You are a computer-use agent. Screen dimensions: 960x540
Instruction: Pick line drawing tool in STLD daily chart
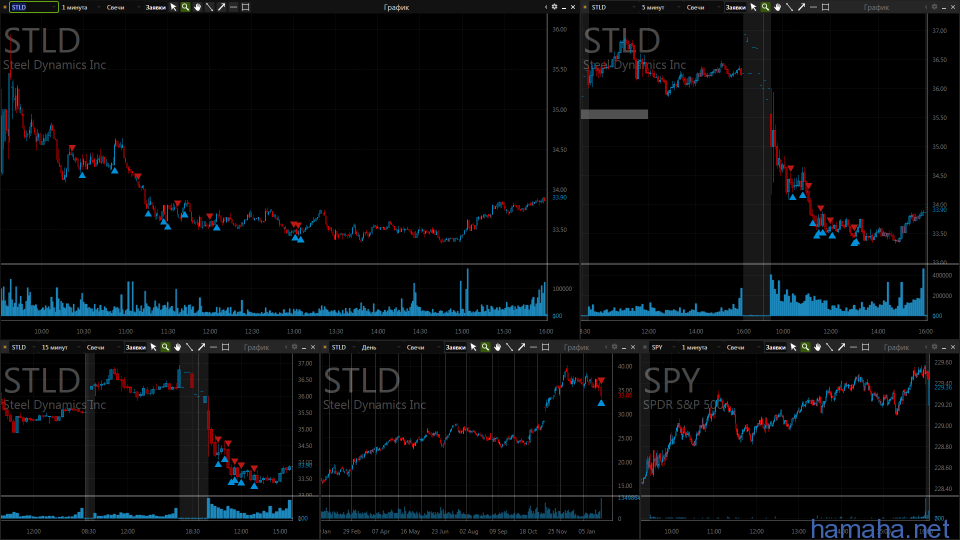509,347
